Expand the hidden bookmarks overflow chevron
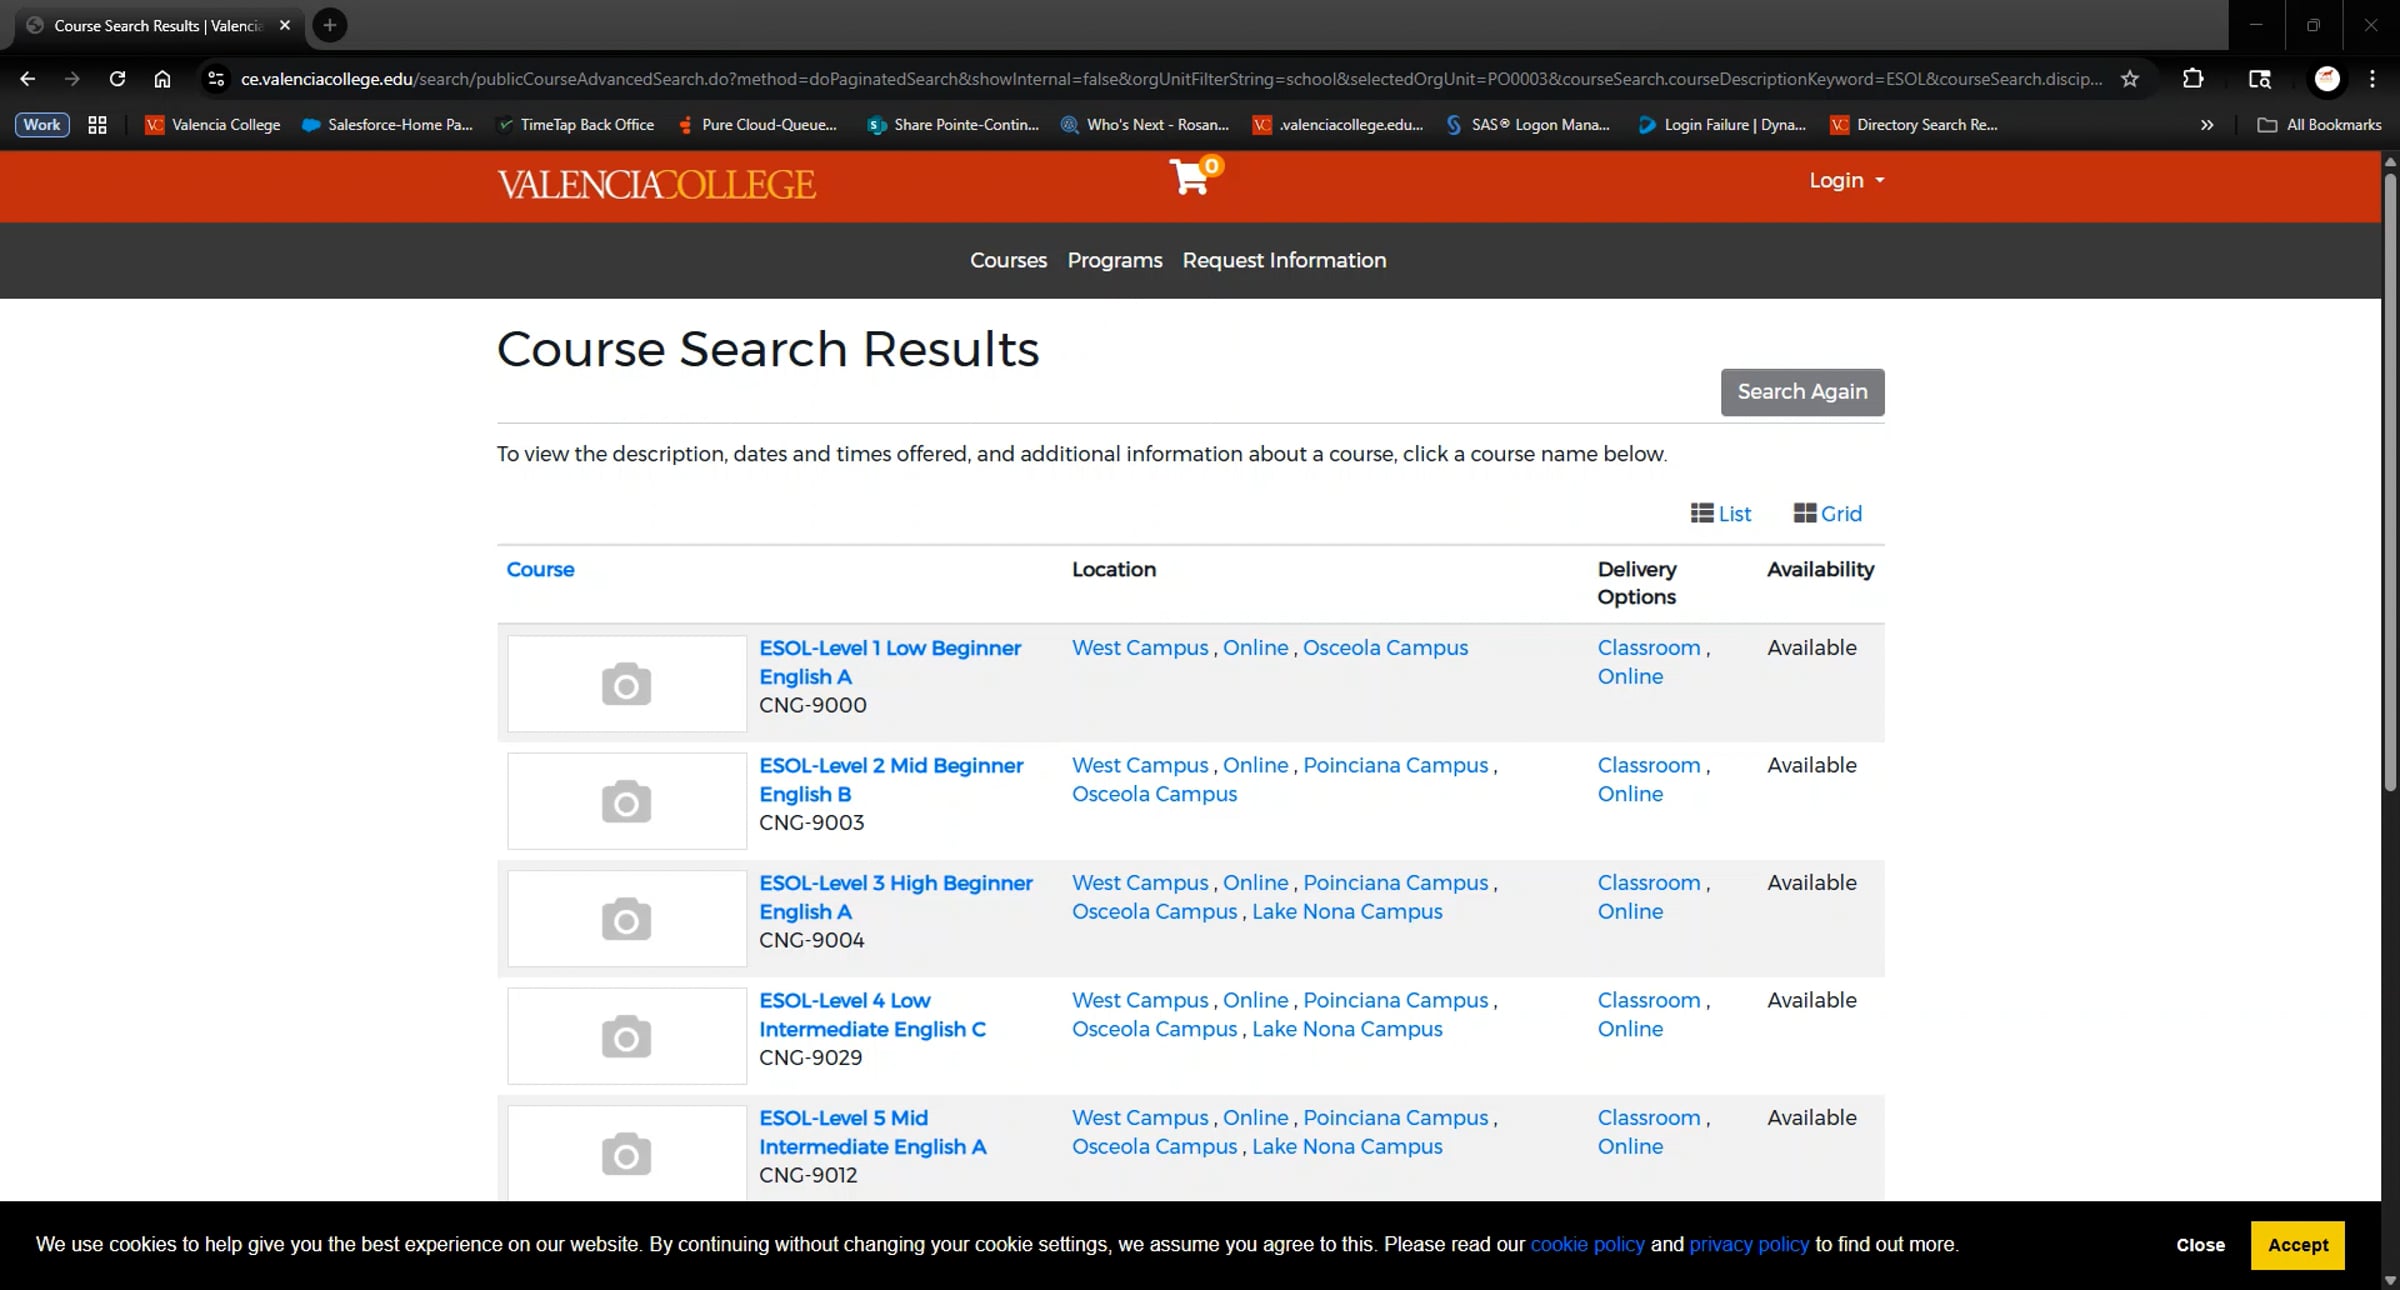2400x1290 pixels. (x=2207, y=125)
